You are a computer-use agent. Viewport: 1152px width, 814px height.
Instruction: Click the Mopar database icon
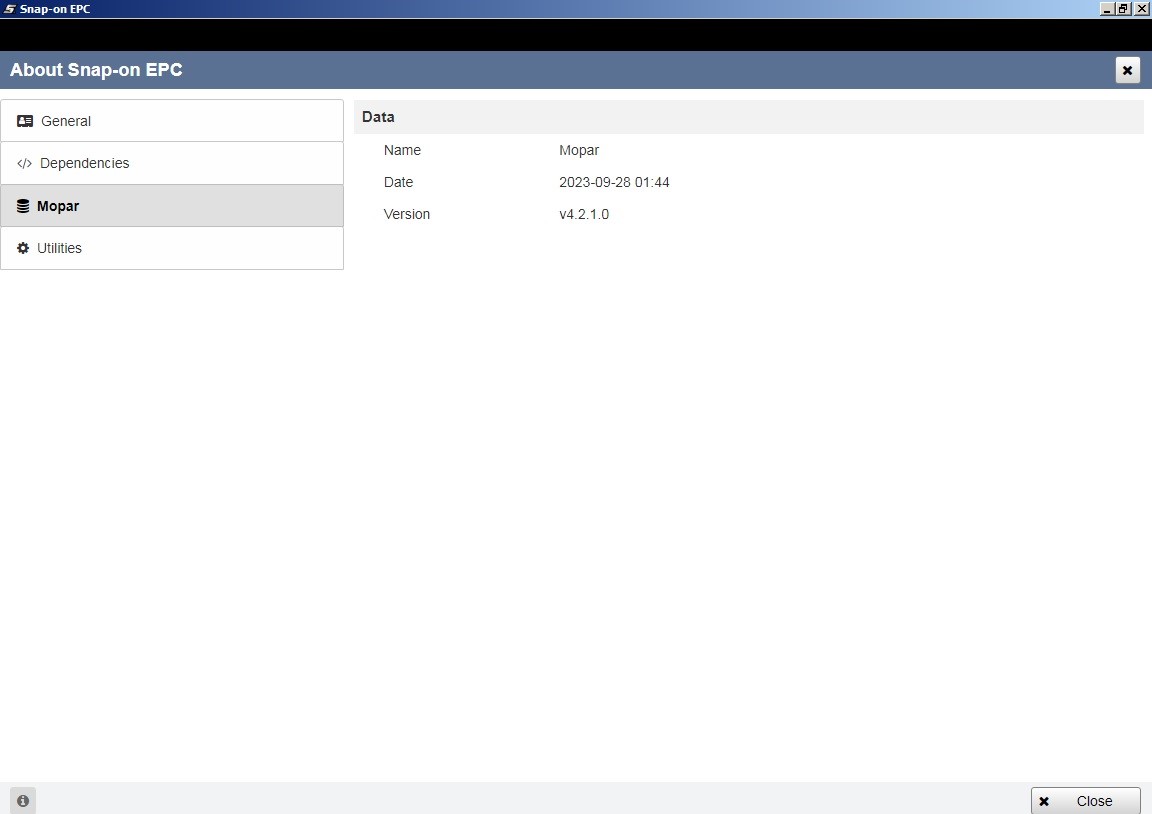click(23, 206)
